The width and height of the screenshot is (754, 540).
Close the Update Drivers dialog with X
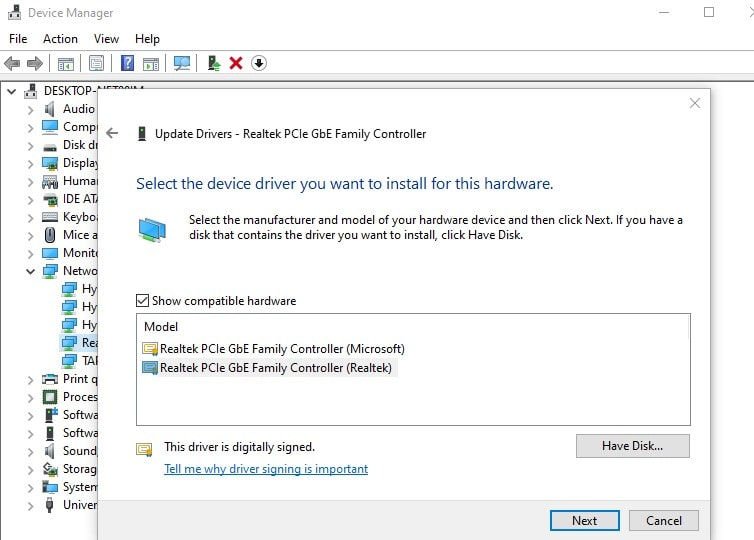694,103
